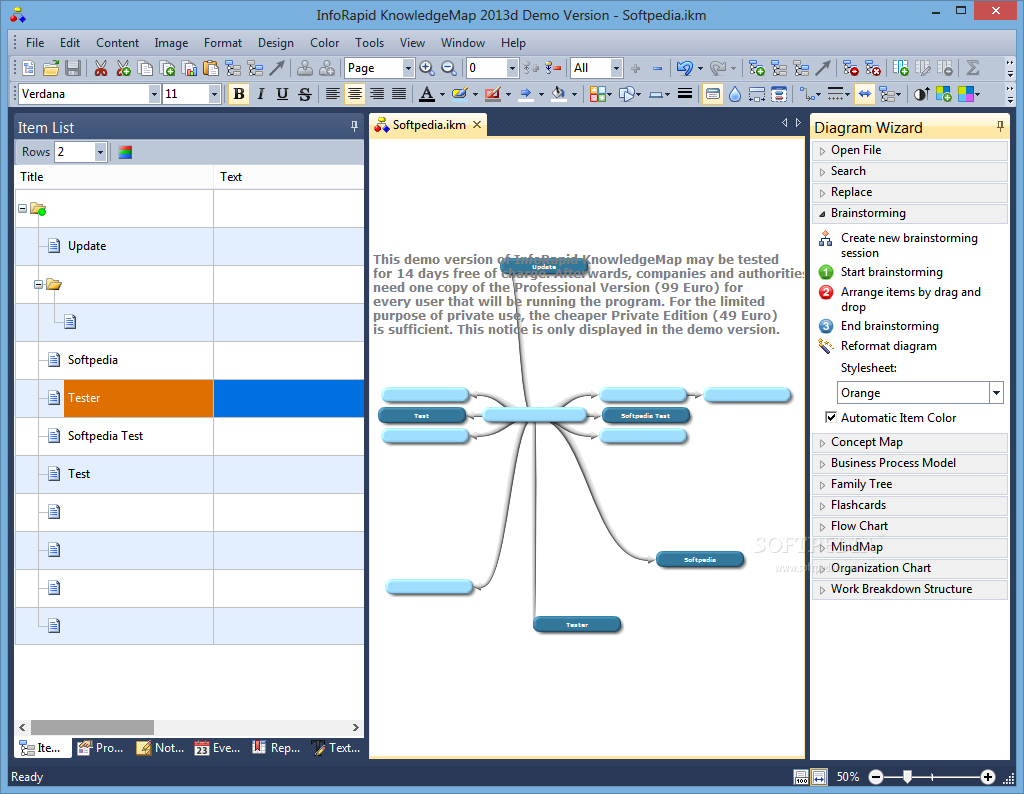This screenshot has height=794, width=1024.
Task: Click the Item List horizontal scrollbar
Action: 92,727
